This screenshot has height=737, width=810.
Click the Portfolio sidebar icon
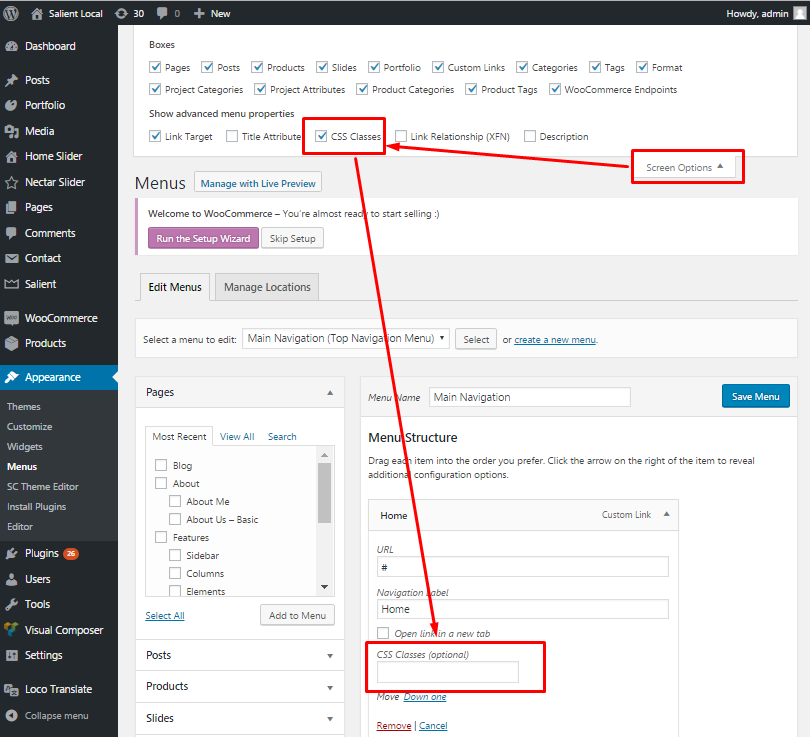(11, 105)
